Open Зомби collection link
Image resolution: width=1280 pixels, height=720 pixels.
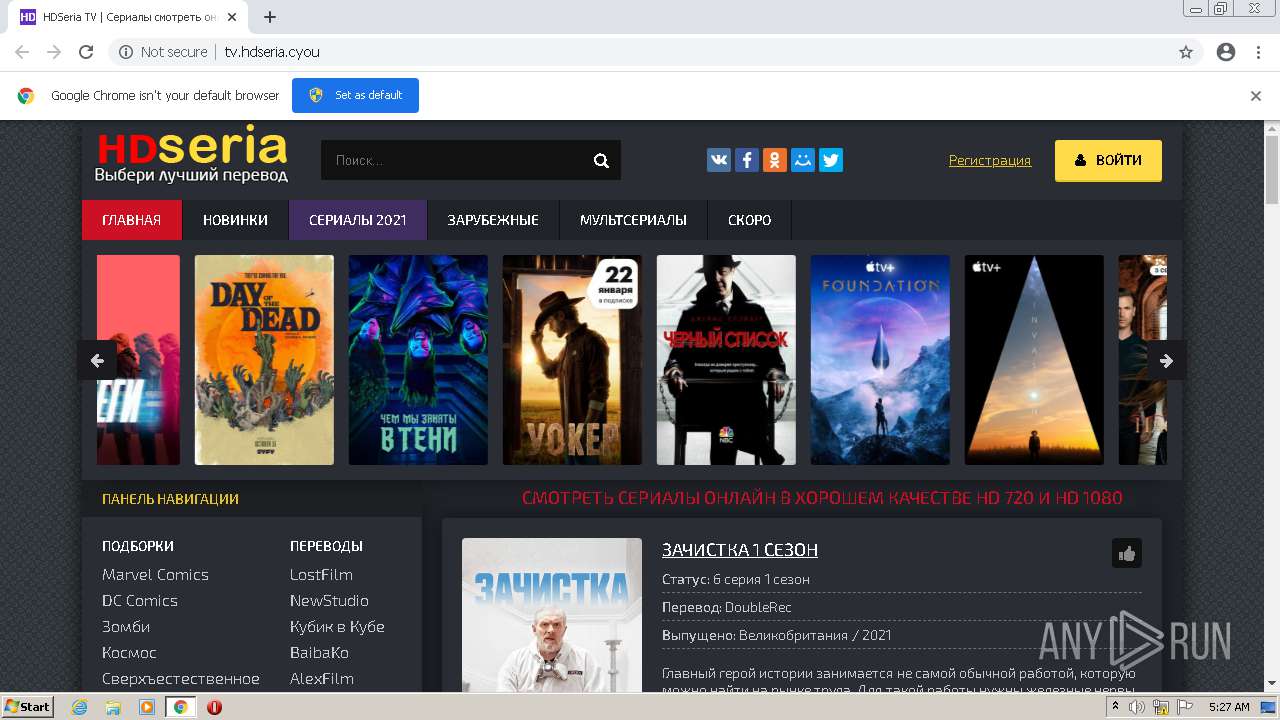pos(126,626)
